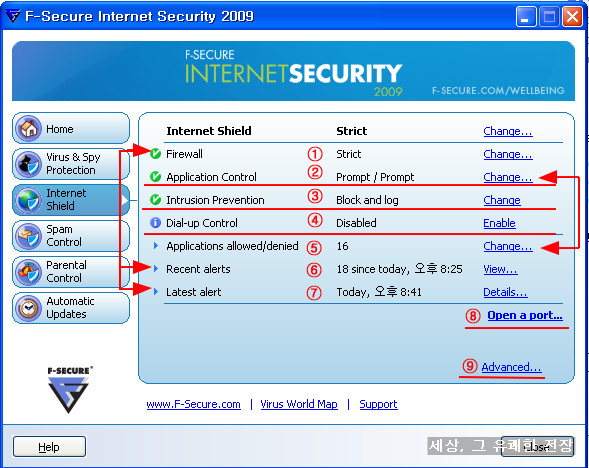This screenshot has height=468, width=589.
Task: Click Change link for Internet Shield level
Action: 508,131
